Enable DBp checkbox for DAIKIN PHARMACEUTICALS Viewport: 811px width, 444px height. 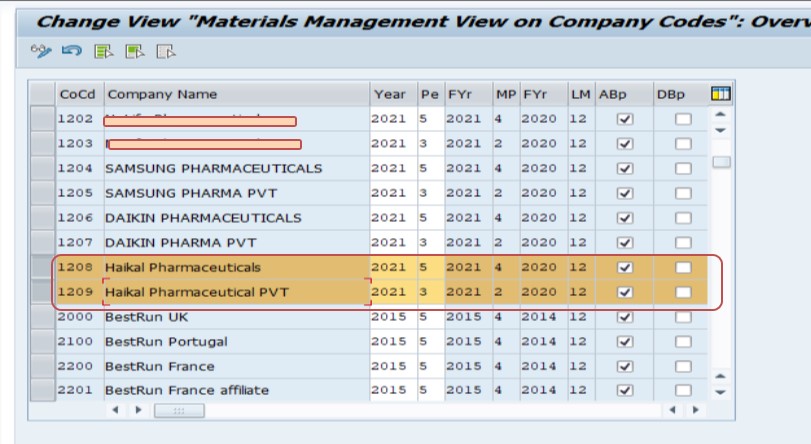[x=683, y=218]
